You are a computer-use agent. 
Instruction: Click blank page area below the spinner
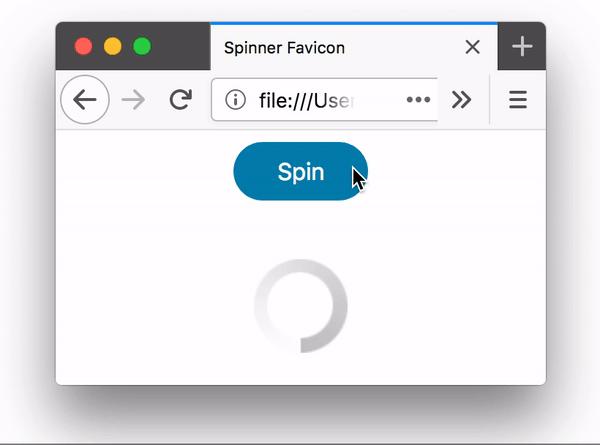tap(301, 370)
